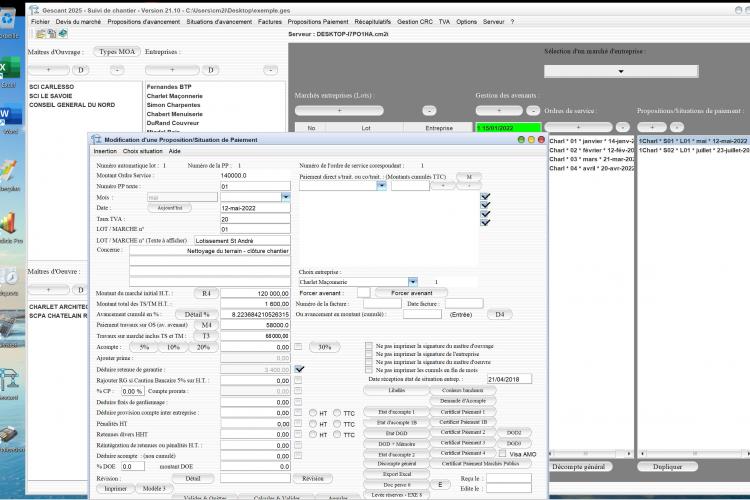This screenshot has height=500, width=750.
Task: Click the open-file folder toolbar icon
Action: tap(41, 33)
